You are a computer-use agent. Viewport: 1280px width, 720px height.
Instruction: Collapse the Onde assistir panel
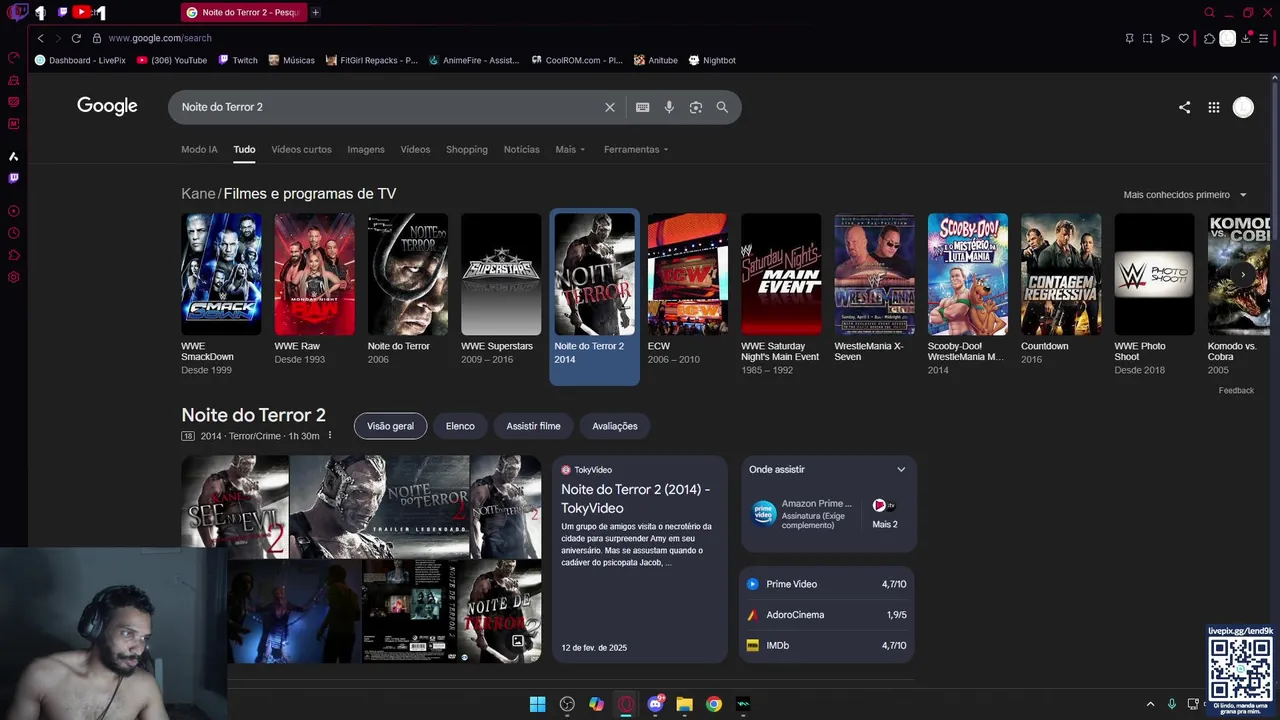click(901, 469)
